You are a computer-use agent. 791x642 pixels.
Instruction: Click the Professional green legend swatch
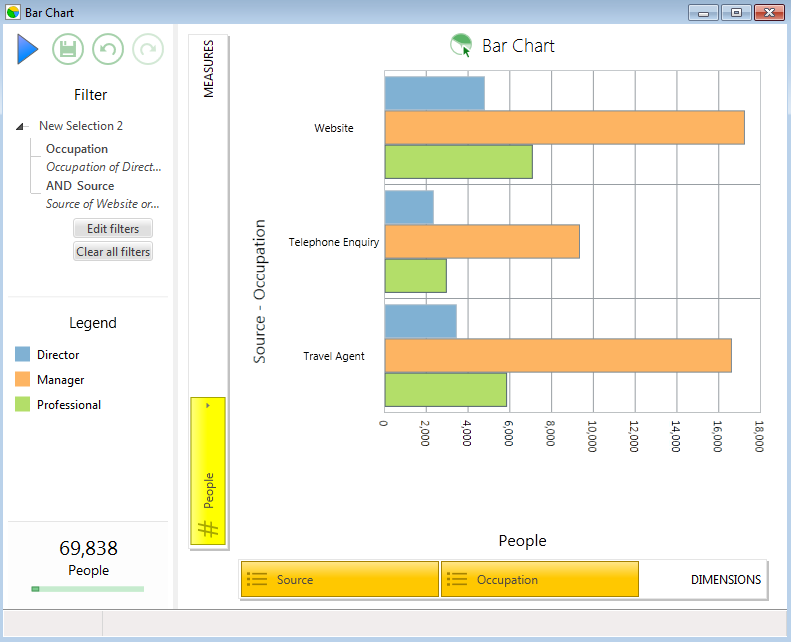pyautogui.click(x=22, y=404)
